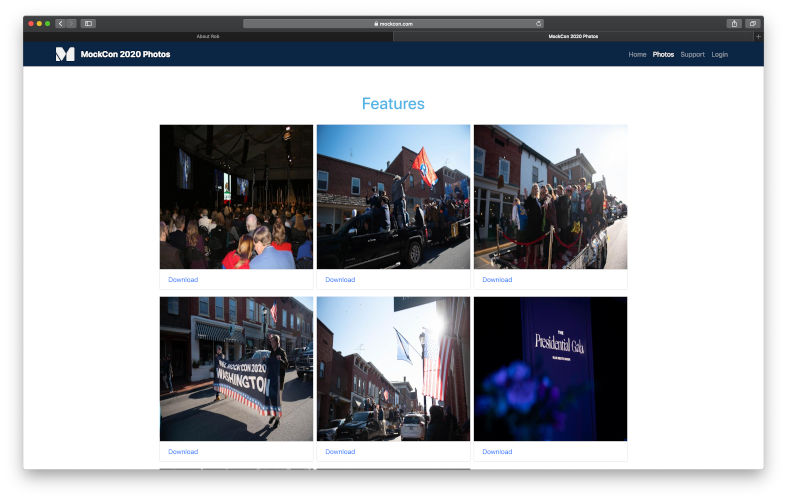Viewport: 787px width, 500px height.
Task: Click the reload icon in address bar
Action: coord(539,24)
